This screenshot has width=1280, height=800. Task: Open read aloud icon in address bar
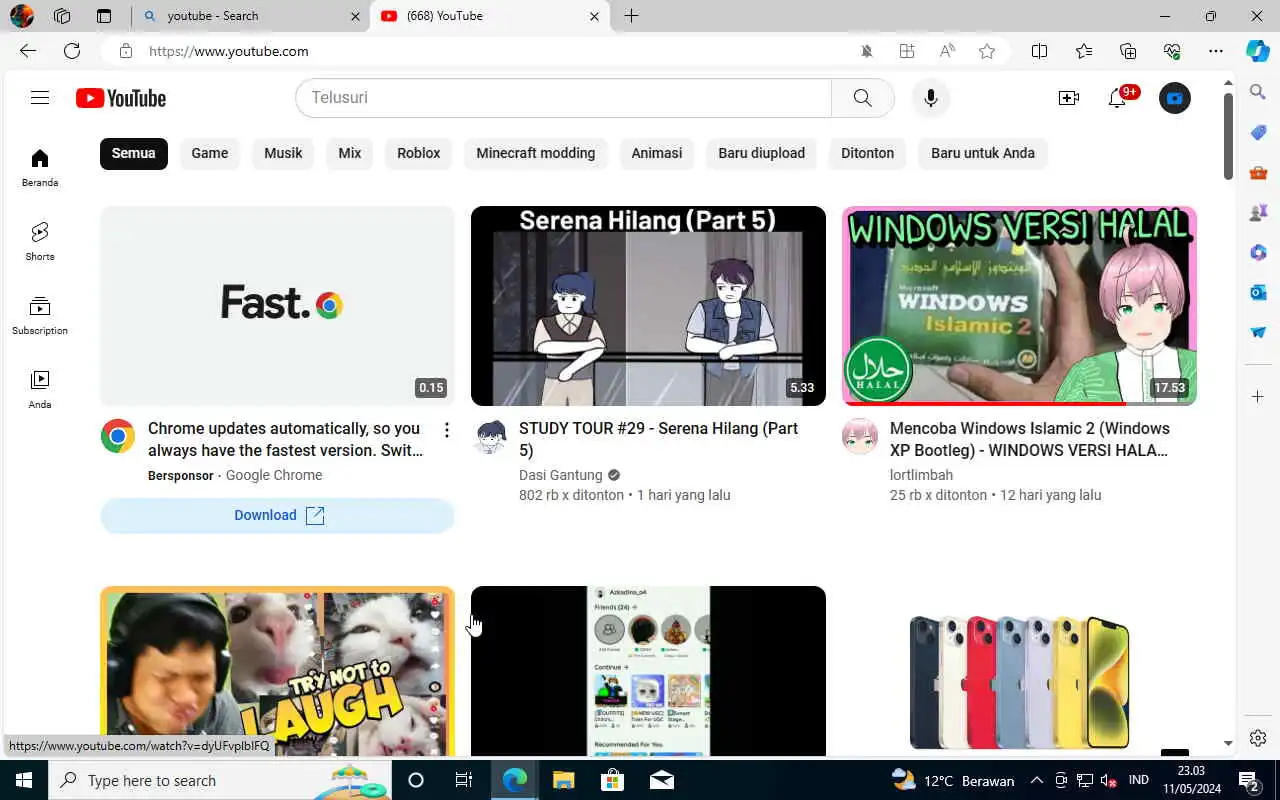pos(947,51)
